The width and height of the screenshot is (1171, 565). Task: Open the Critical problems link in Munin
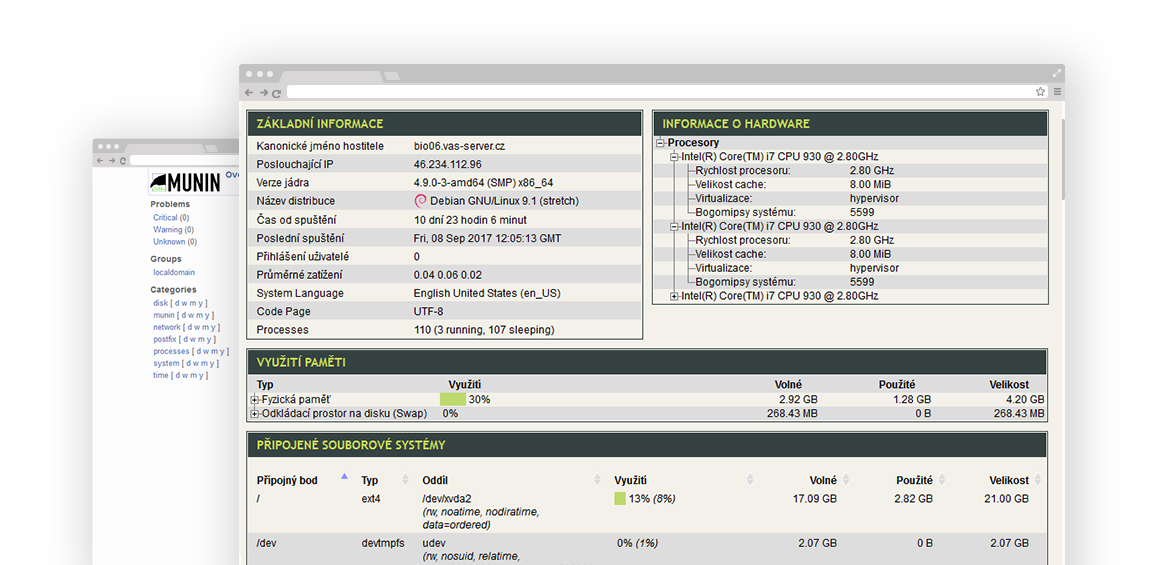coord(165,217)
